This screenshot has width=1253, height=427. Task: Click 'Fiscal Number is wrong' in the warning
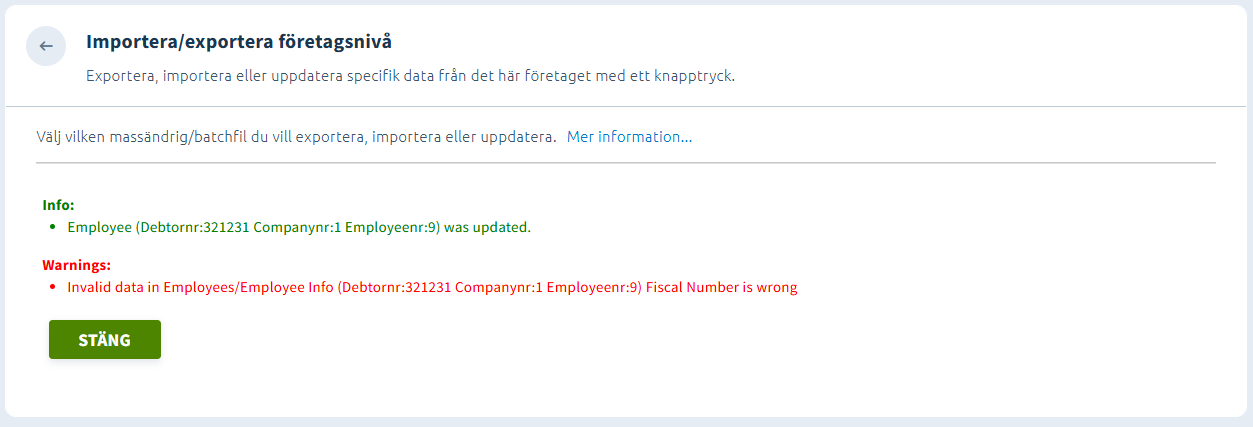(x=721, y=287)
